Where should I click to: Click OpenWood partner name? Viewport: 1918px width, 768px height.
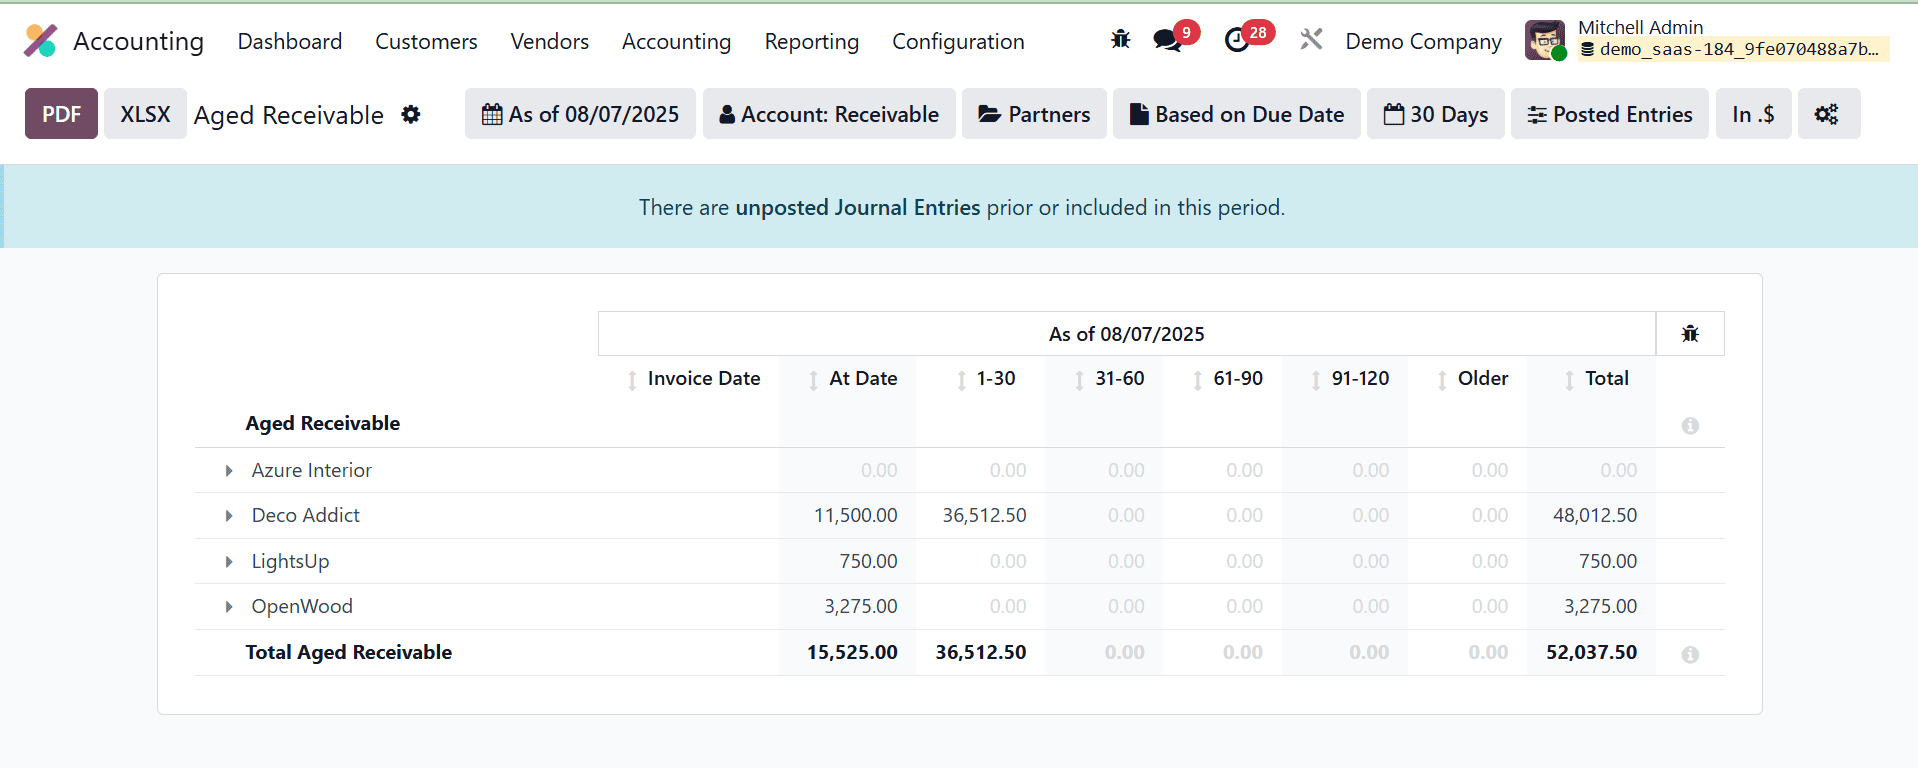click(302, 607)
